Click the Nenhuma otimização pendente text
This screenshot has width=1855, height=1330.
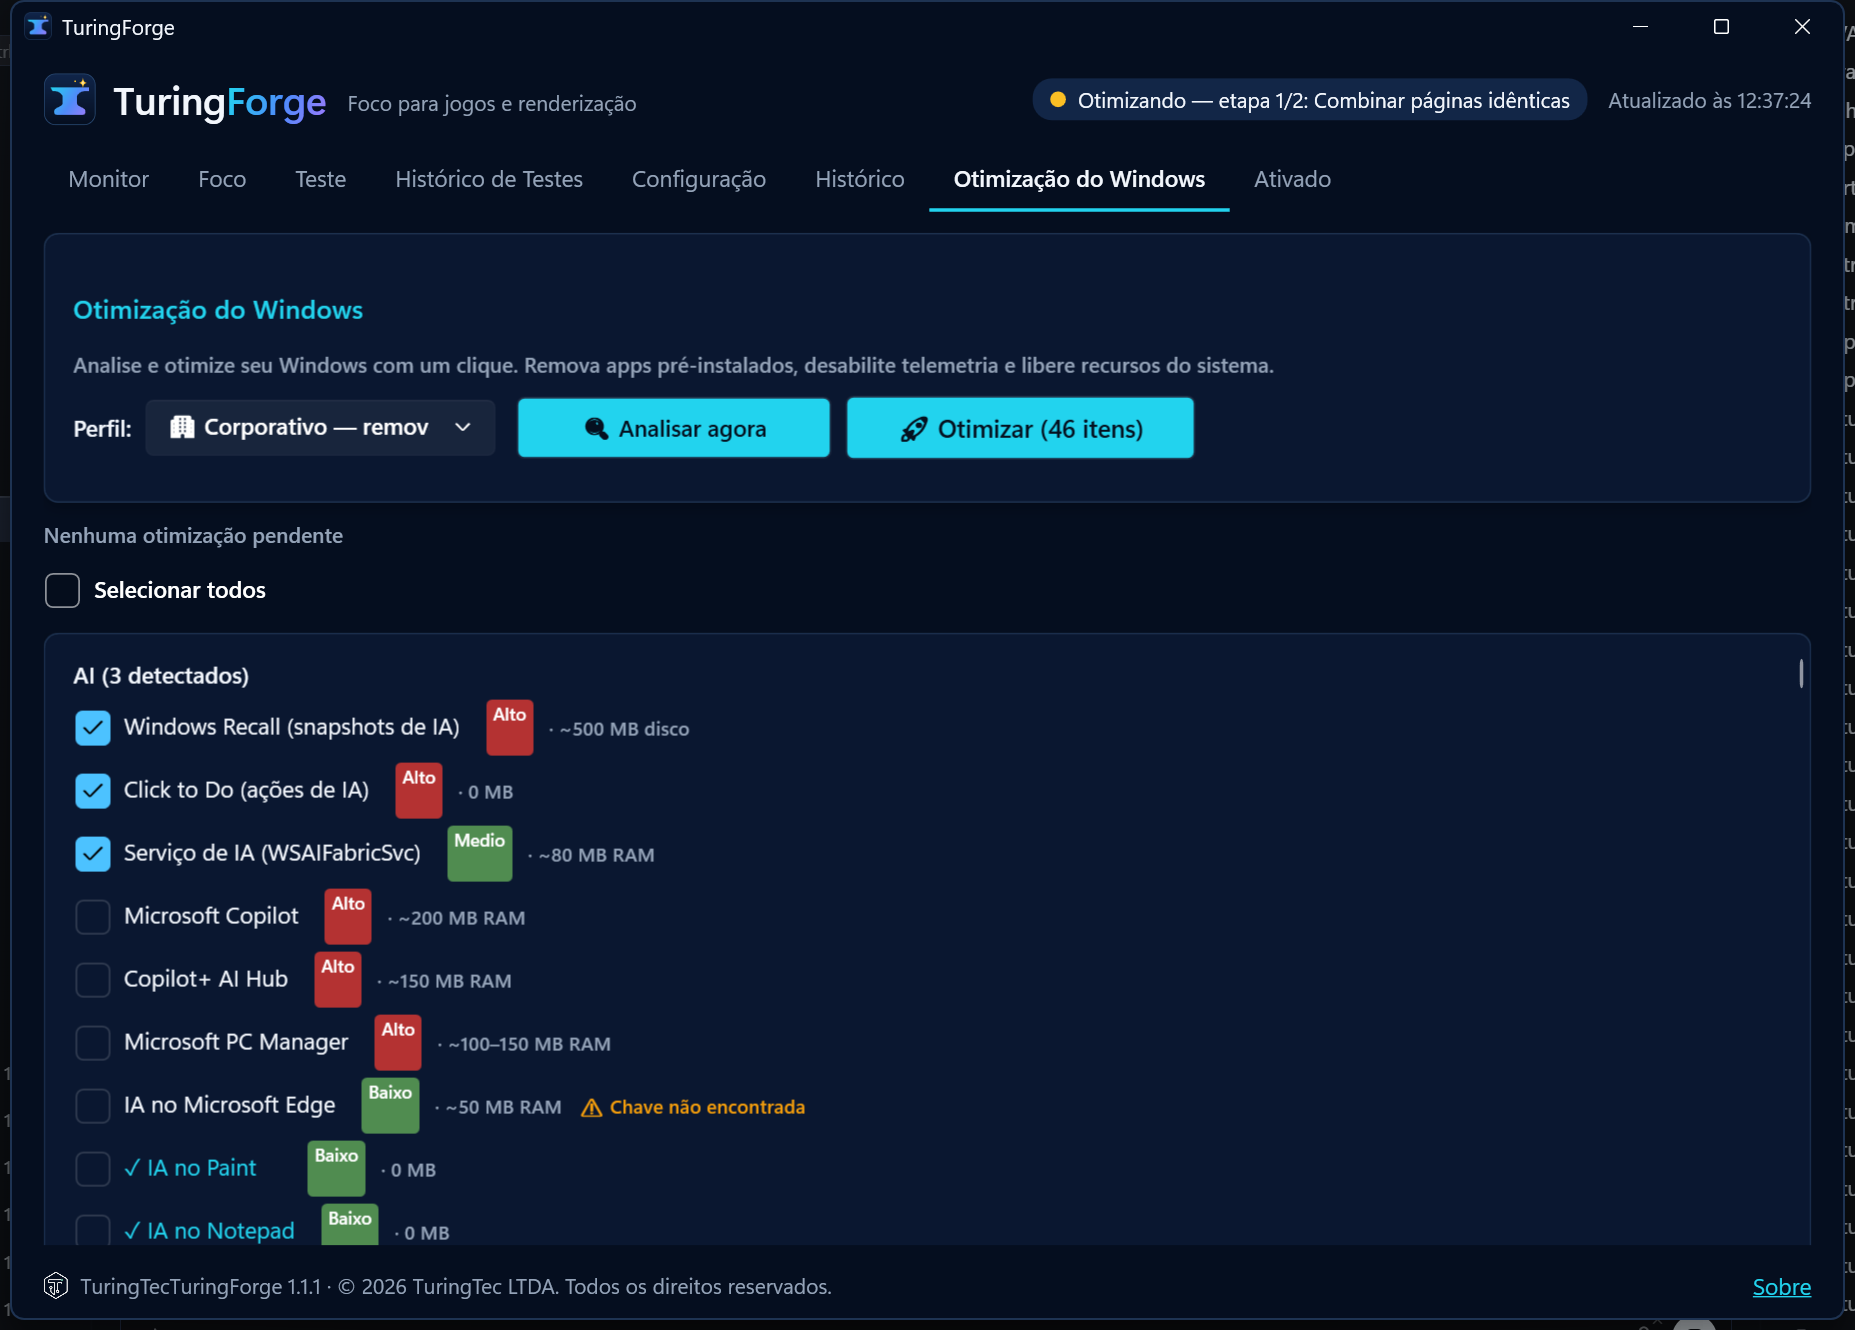(193, 536)
